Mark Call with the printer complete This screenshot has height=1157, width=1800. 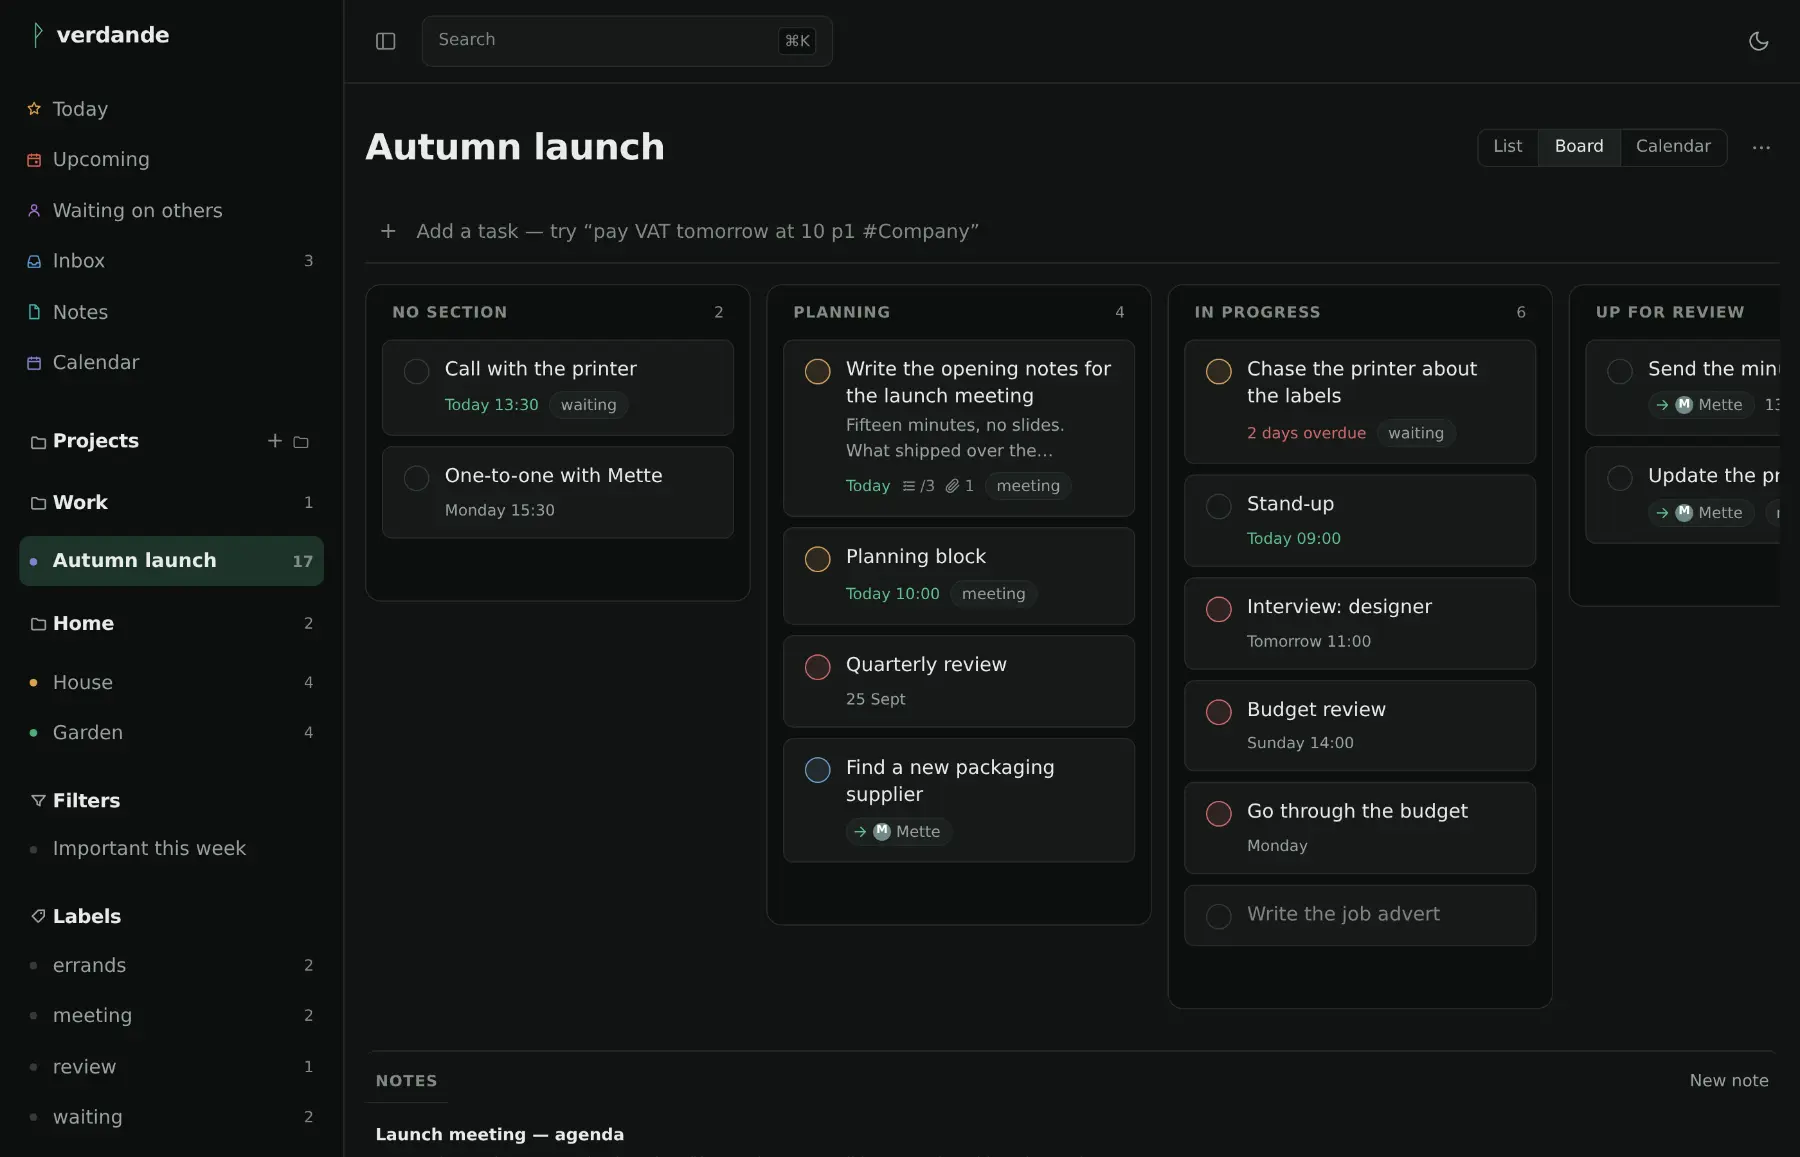click(416, 371)
